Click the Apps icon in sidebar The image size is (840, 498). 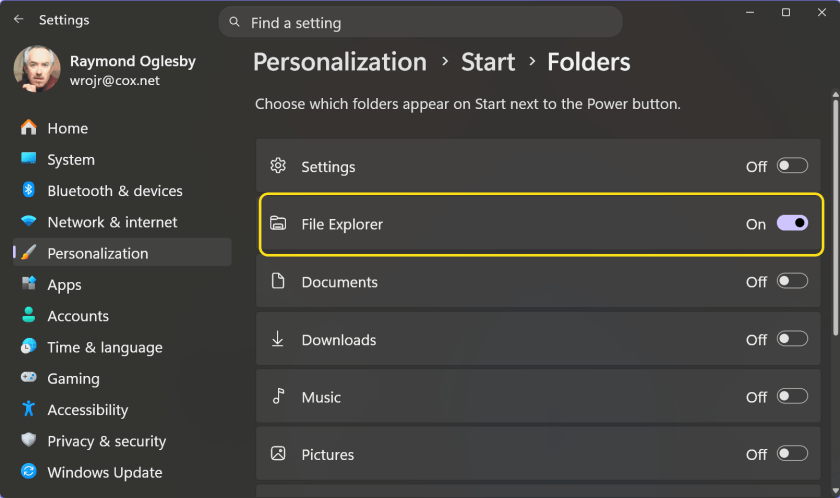28,283
